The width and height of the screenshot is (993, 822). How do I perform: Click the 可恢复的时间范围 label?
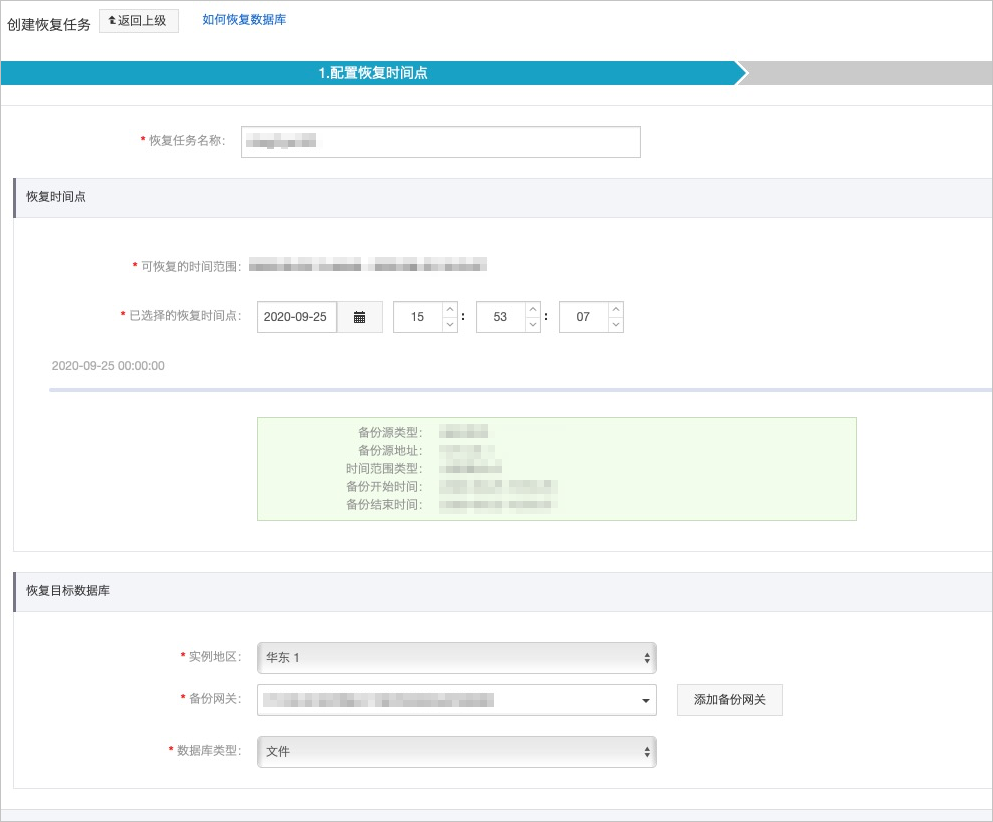[x=191, y=267]
